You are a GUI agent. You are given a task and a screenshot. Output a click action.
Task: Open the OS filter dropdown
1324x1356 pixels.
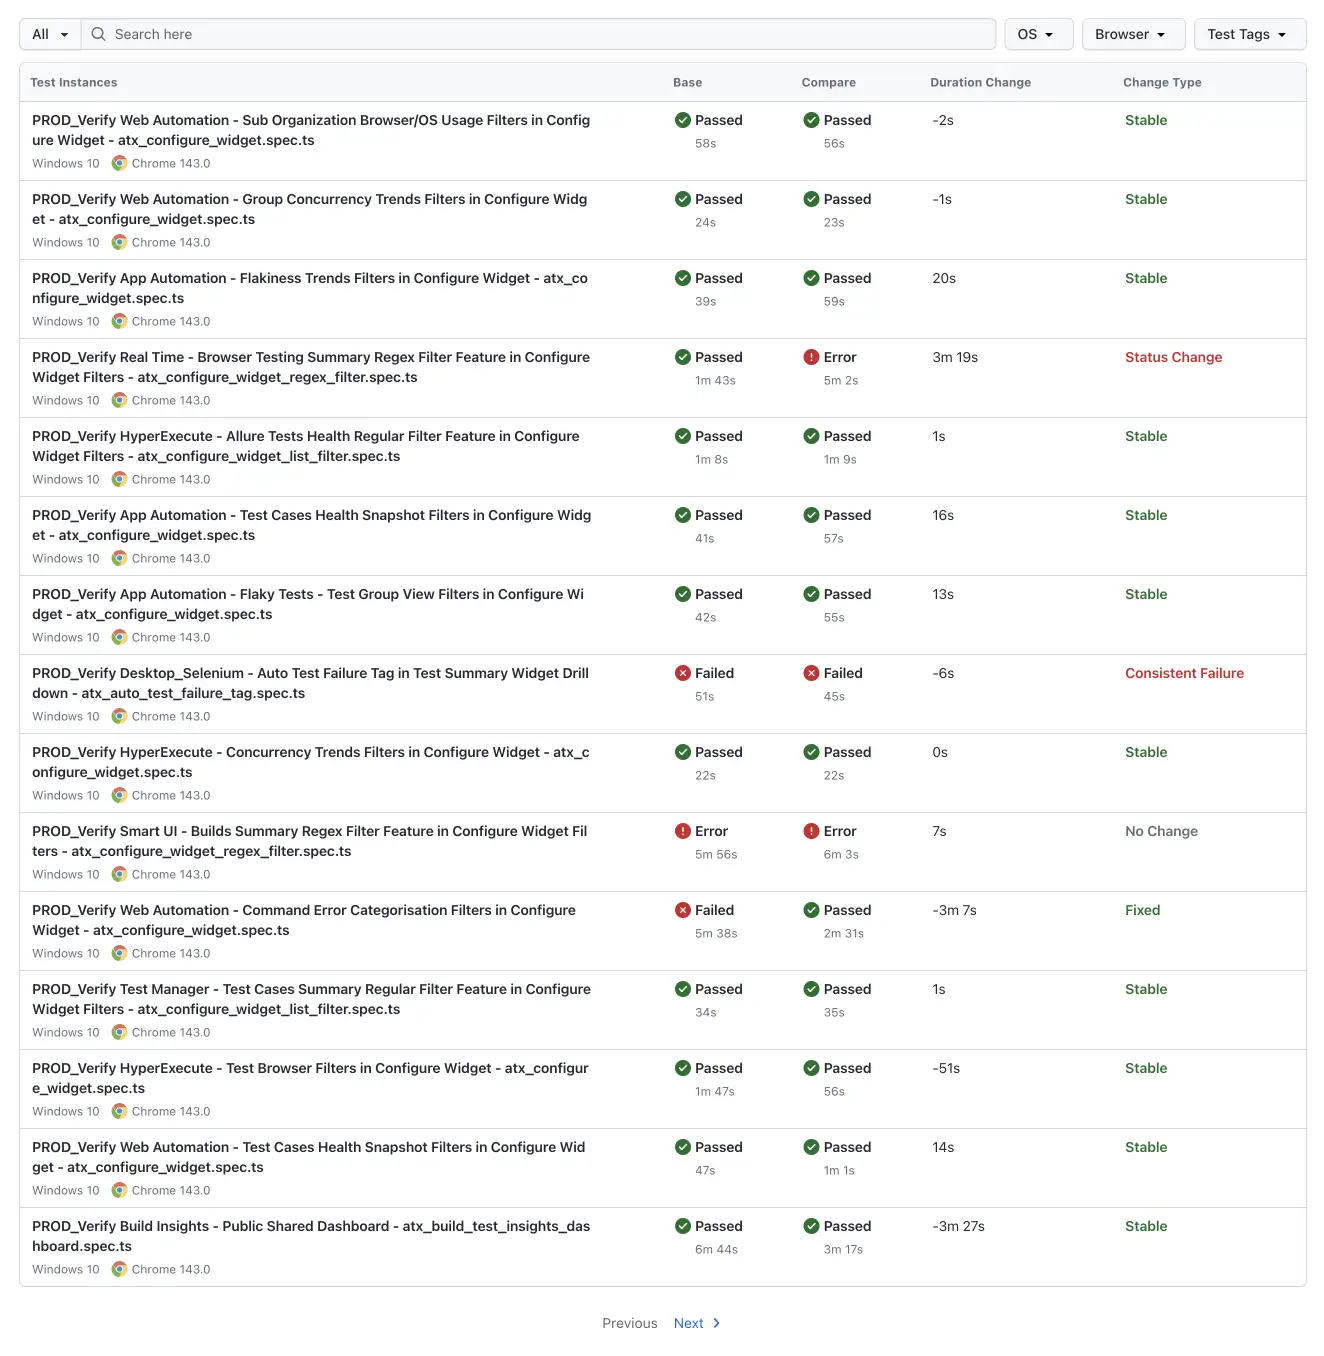(1038, 34)
